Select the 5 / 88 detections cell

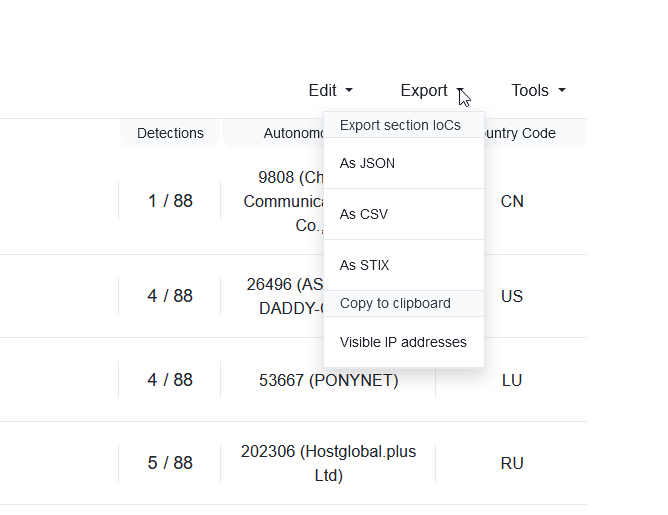(170, 463)
